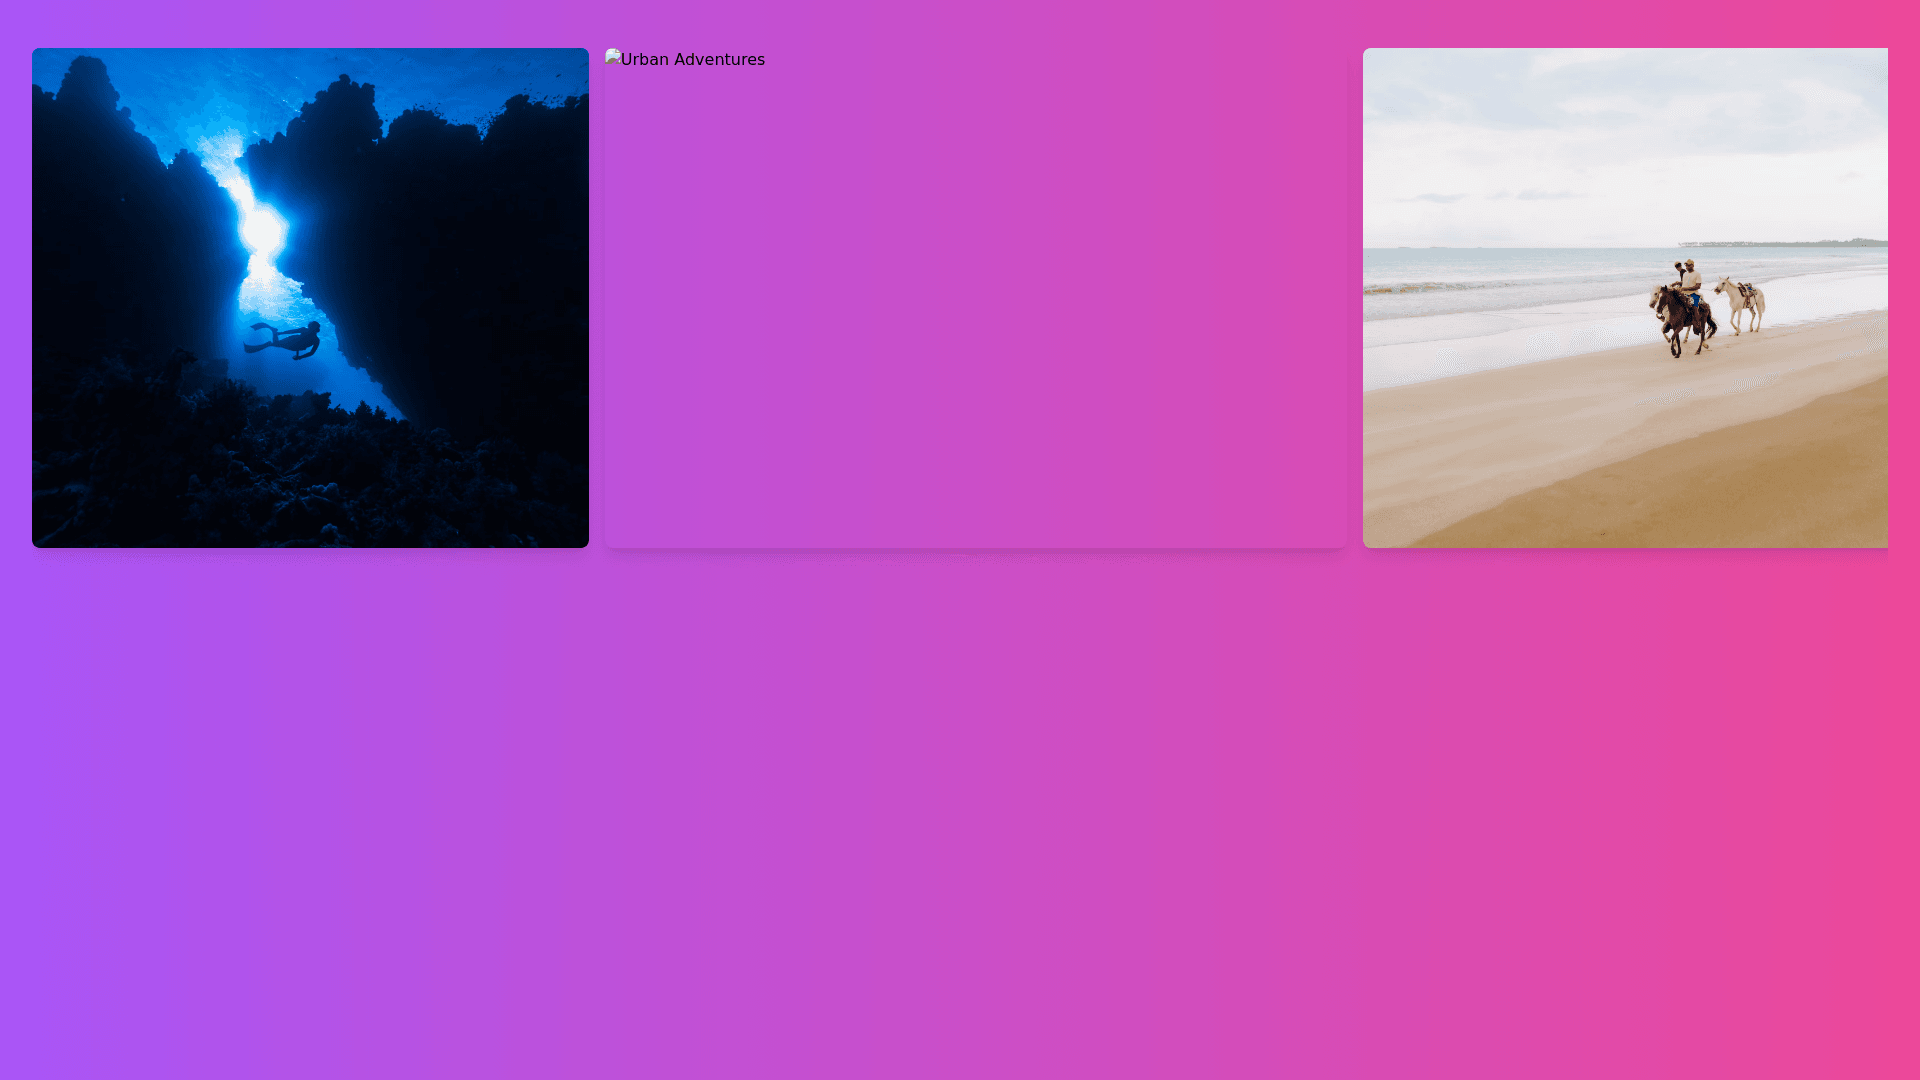The height and width of the screenshot is (1080, 1920).
Task: Click the bright light opening underwater
Action: pos(262,230)
